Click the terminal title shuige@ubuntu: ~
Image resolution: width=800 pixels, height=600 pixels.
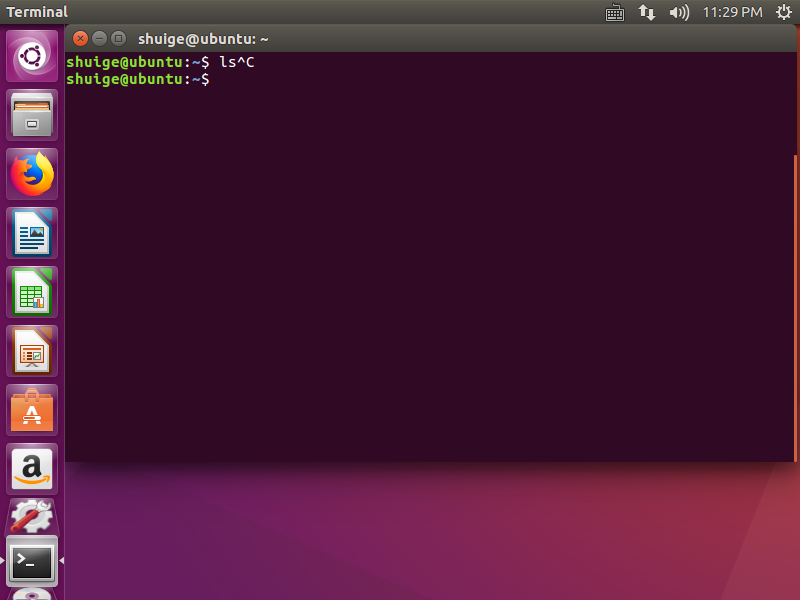[203, 39]
